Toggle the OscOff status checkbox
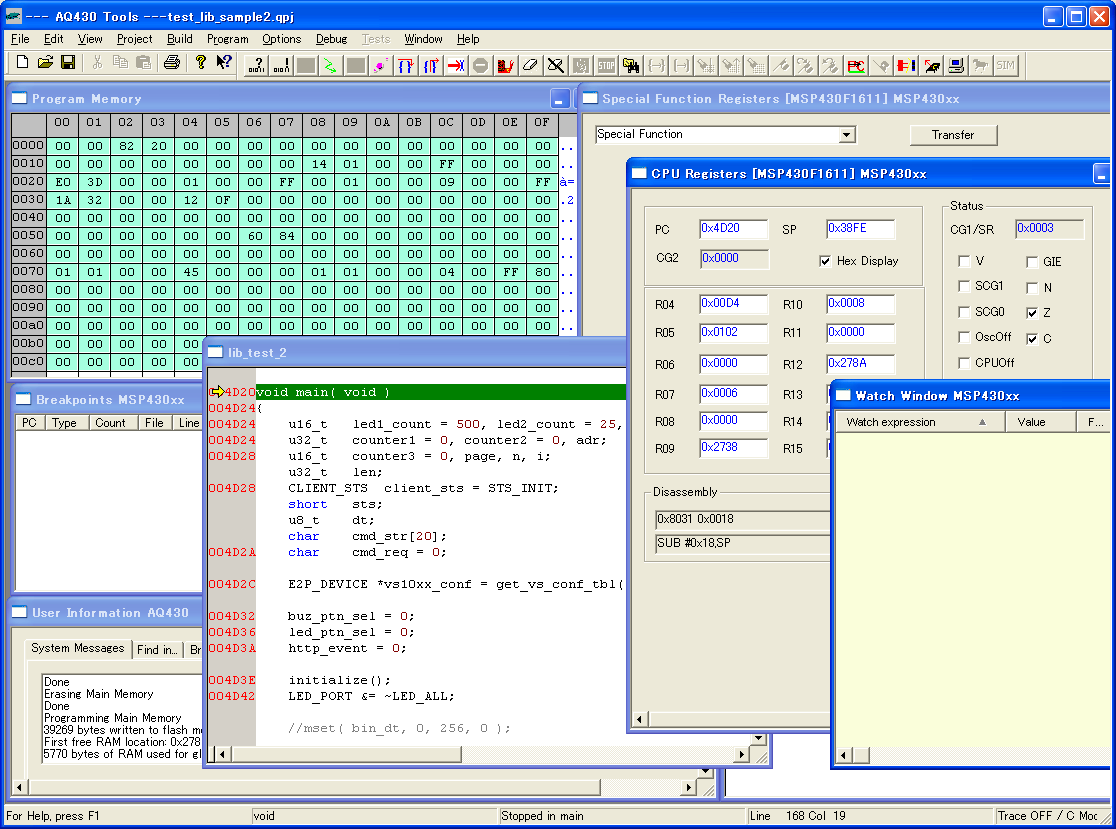 click(964, 337)
